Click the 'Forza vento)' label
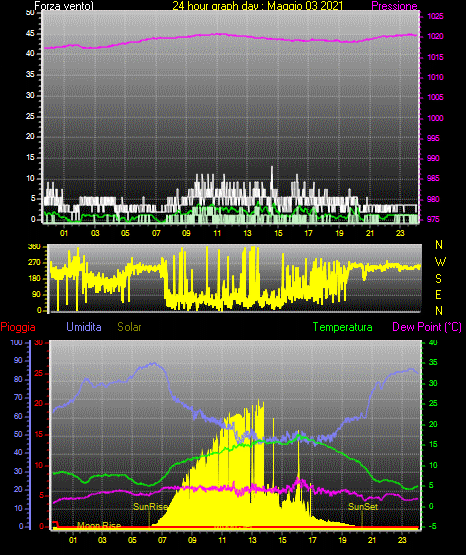Image resolution: width=466 pixels, height=555 pixels. click(x=64, y=6)
